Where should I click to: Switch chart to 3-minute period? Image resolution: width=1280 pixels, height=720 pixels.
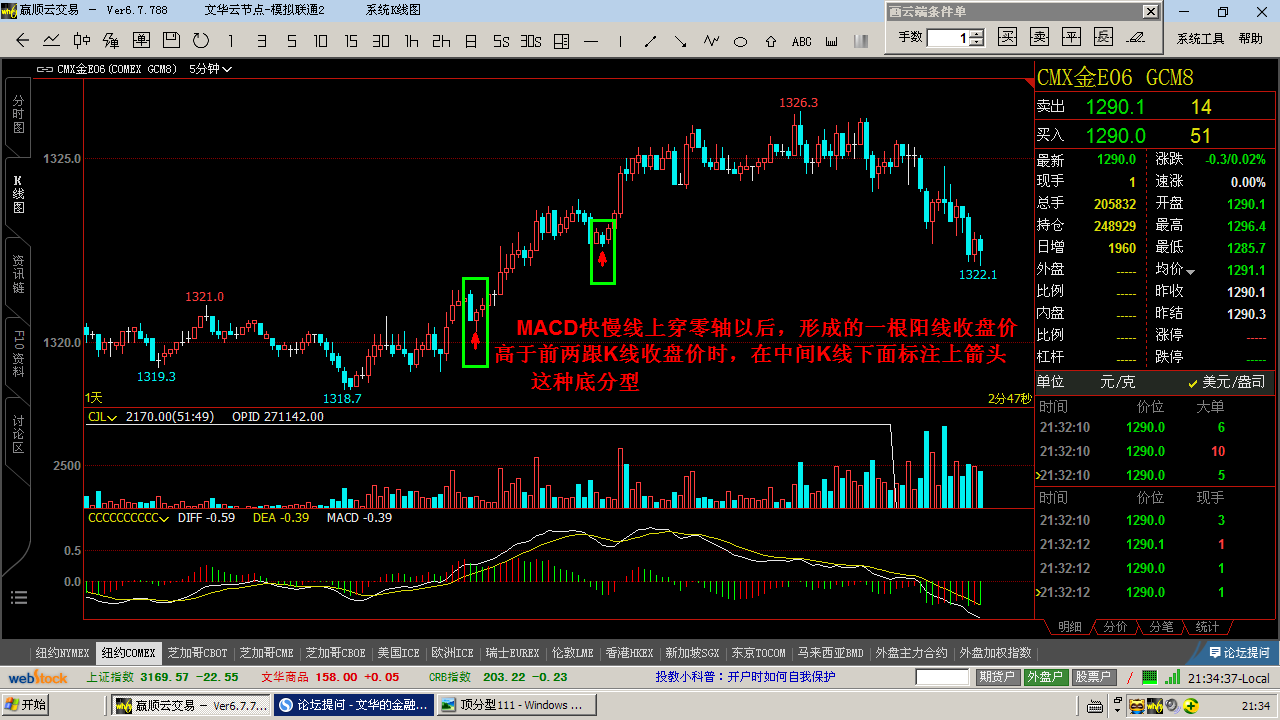(261, 41)
